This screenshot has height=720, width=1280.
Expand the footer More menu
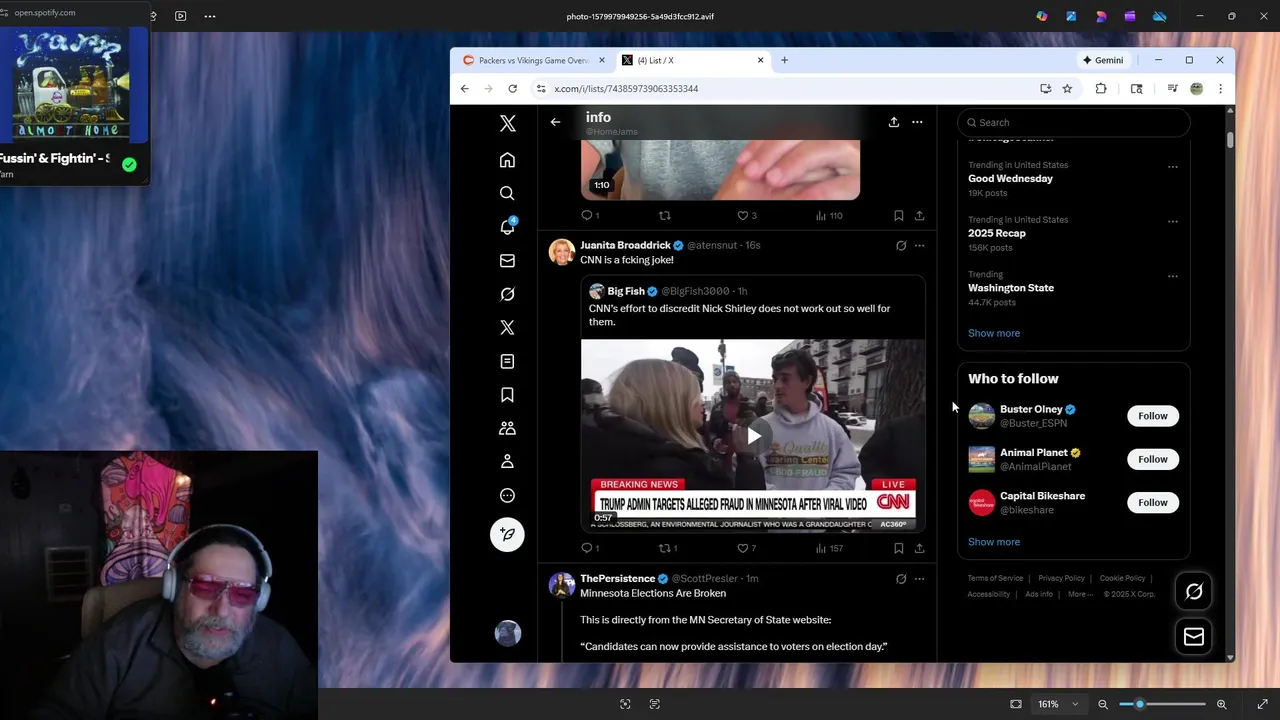pyautogui.click(x=1080, y=594)
